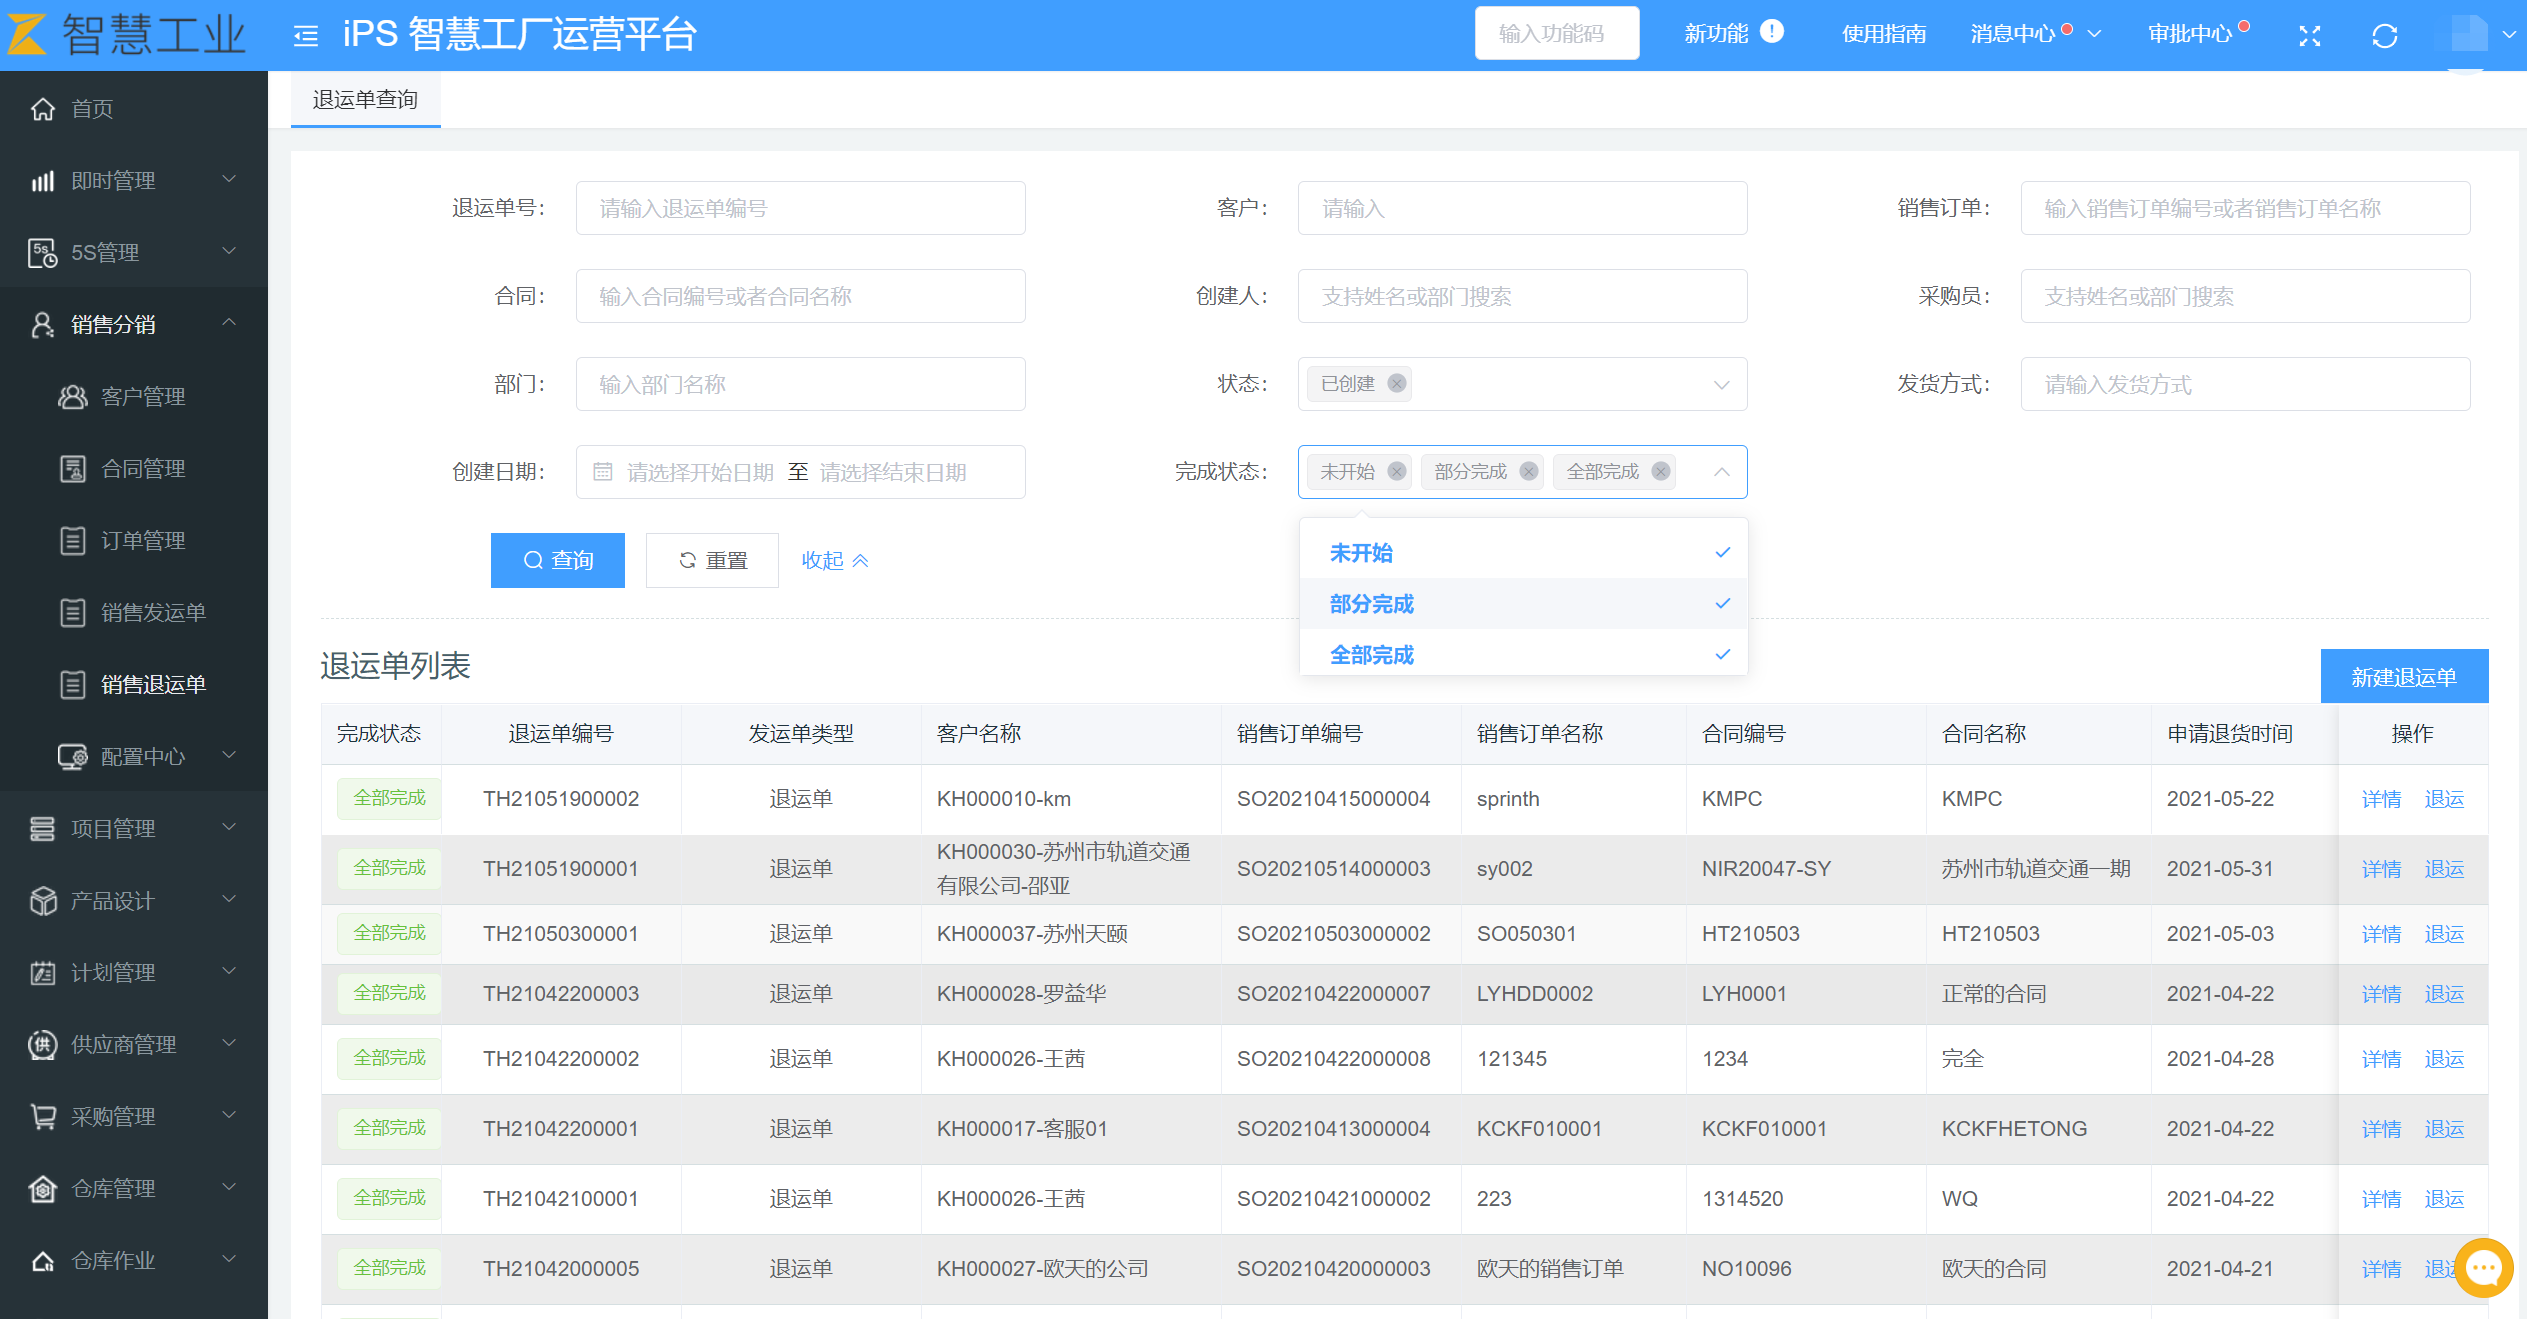Image resolution: width=2527 pixels, height=1319 pixels.
Task: Click the 查询 search button
Action: pyautogui.click(x=557, y=560)
